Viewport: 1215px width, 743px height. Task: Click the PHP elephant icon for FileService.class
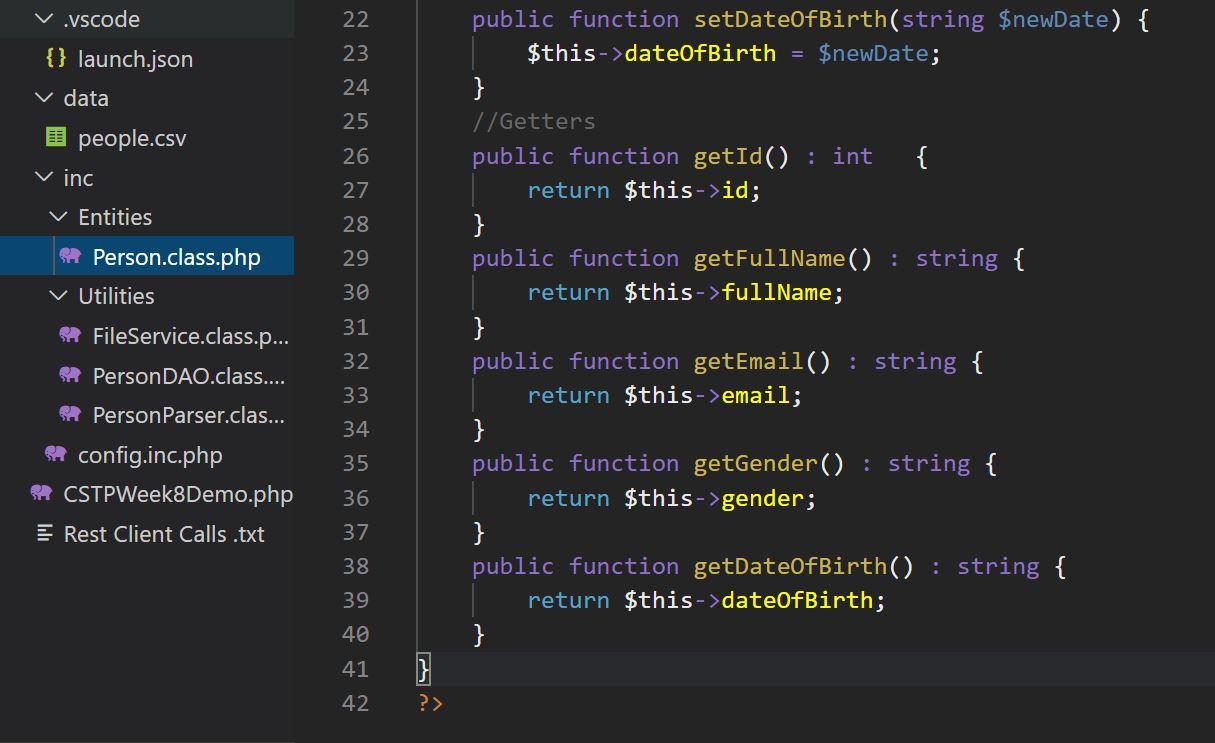(x=70, y=335)
